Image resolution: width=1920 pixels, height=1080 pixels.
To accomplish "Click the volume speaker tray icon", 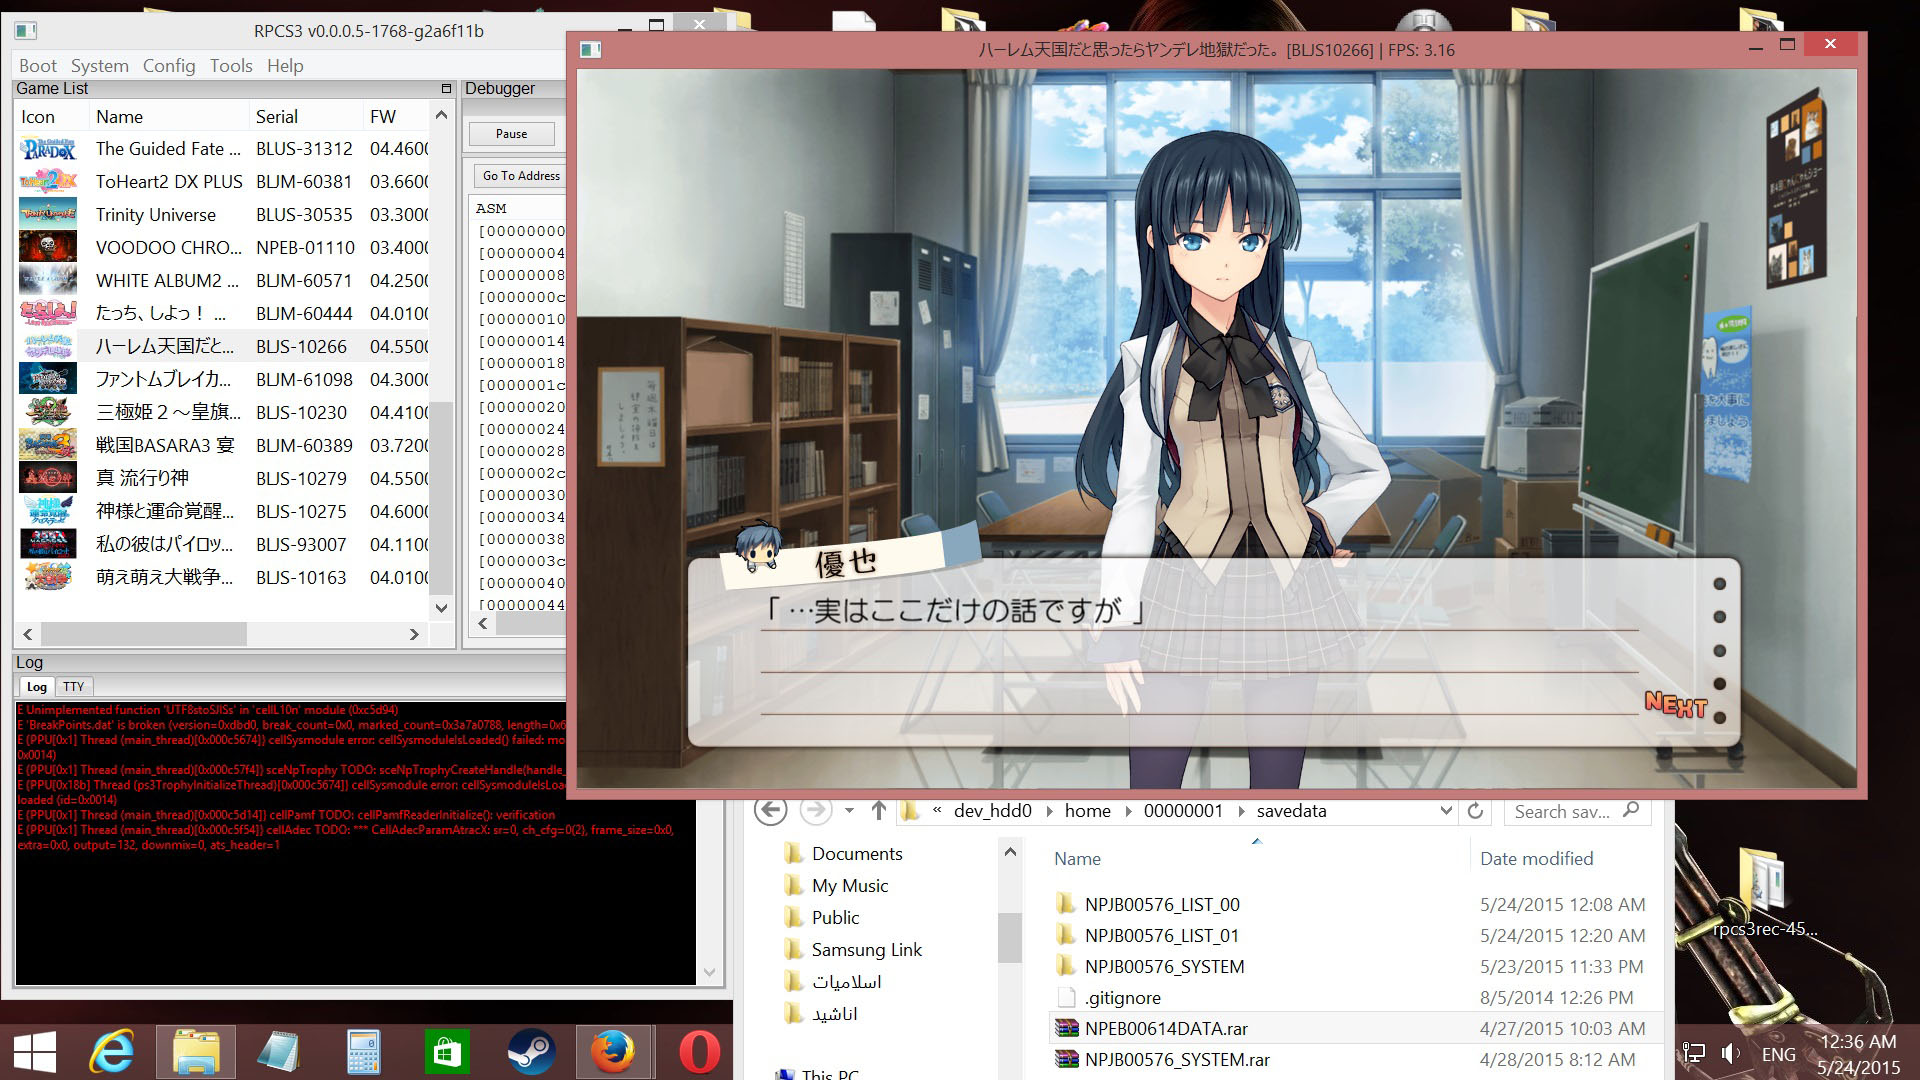I will (x=1731, y=1053).
